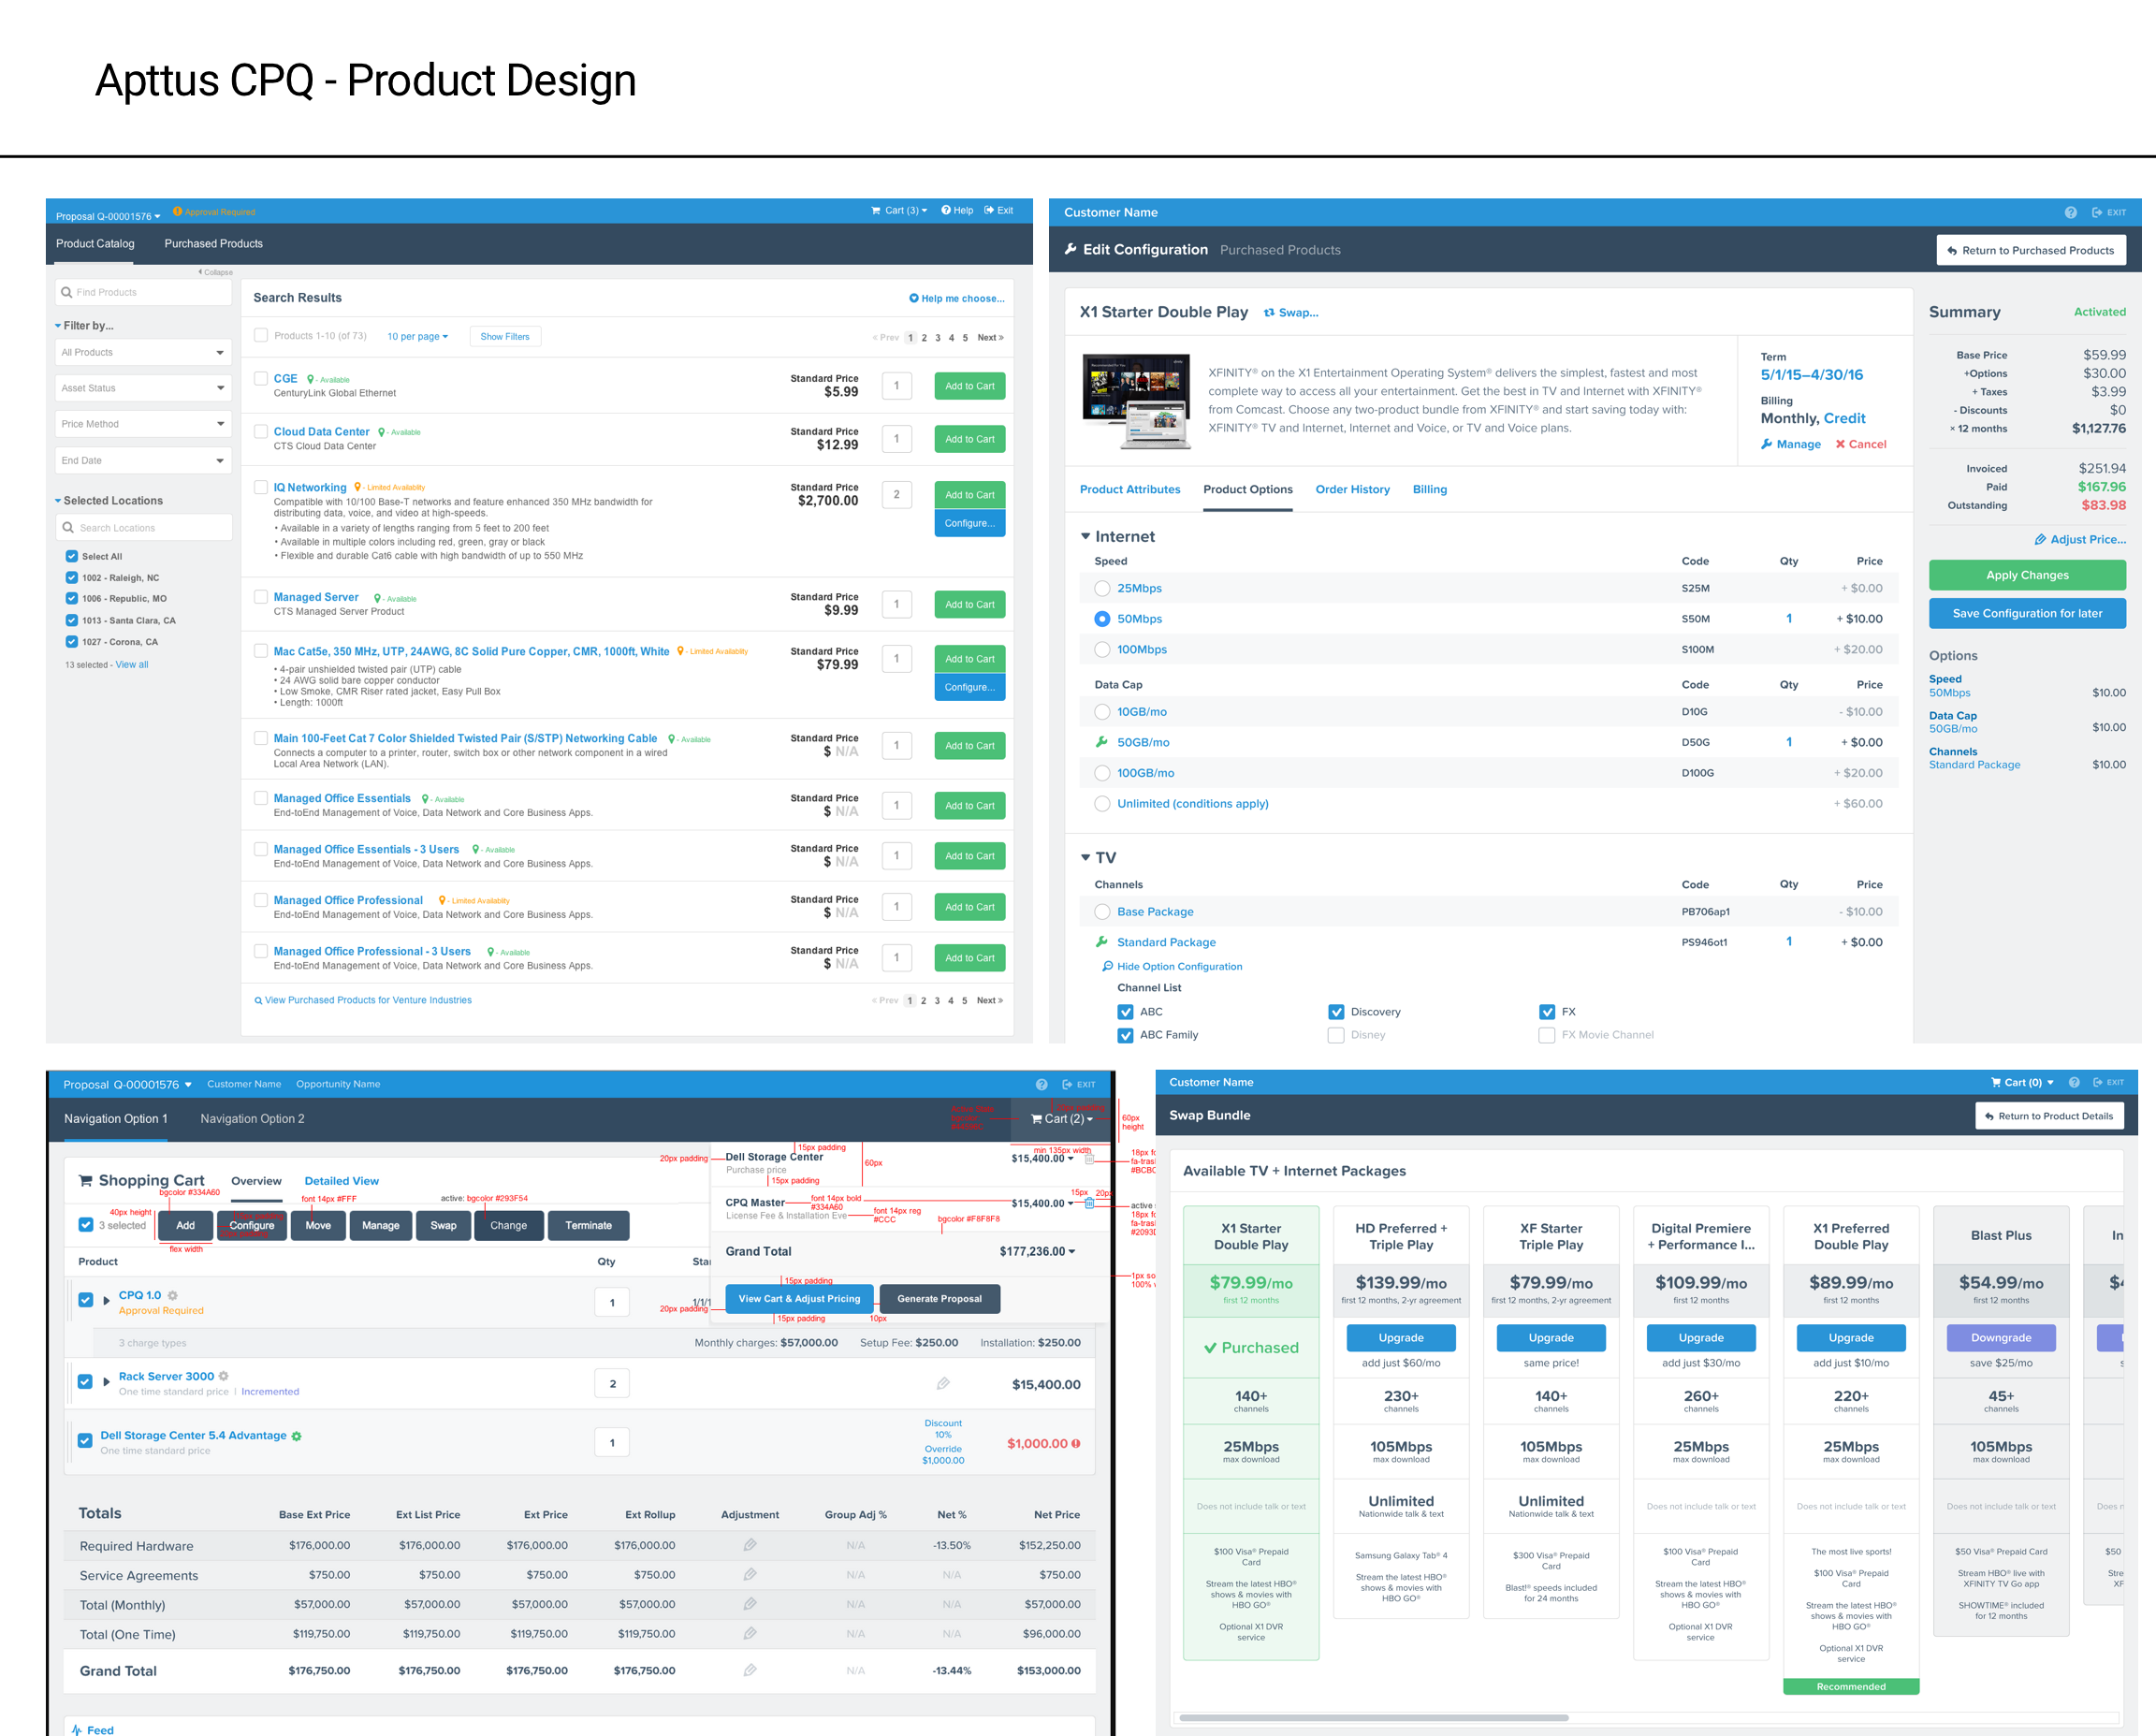Click the Apply Changes button

pos(2027,576)
